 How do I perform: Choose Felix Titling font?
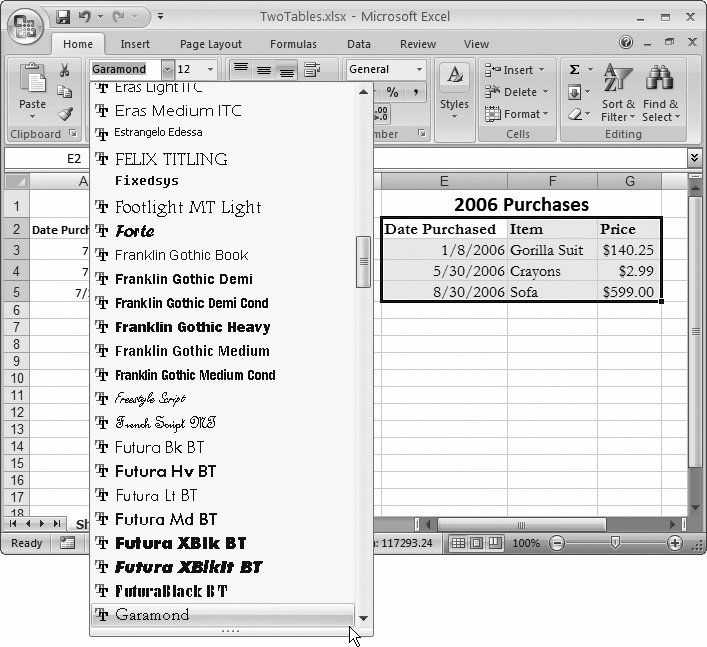point(223,159)
